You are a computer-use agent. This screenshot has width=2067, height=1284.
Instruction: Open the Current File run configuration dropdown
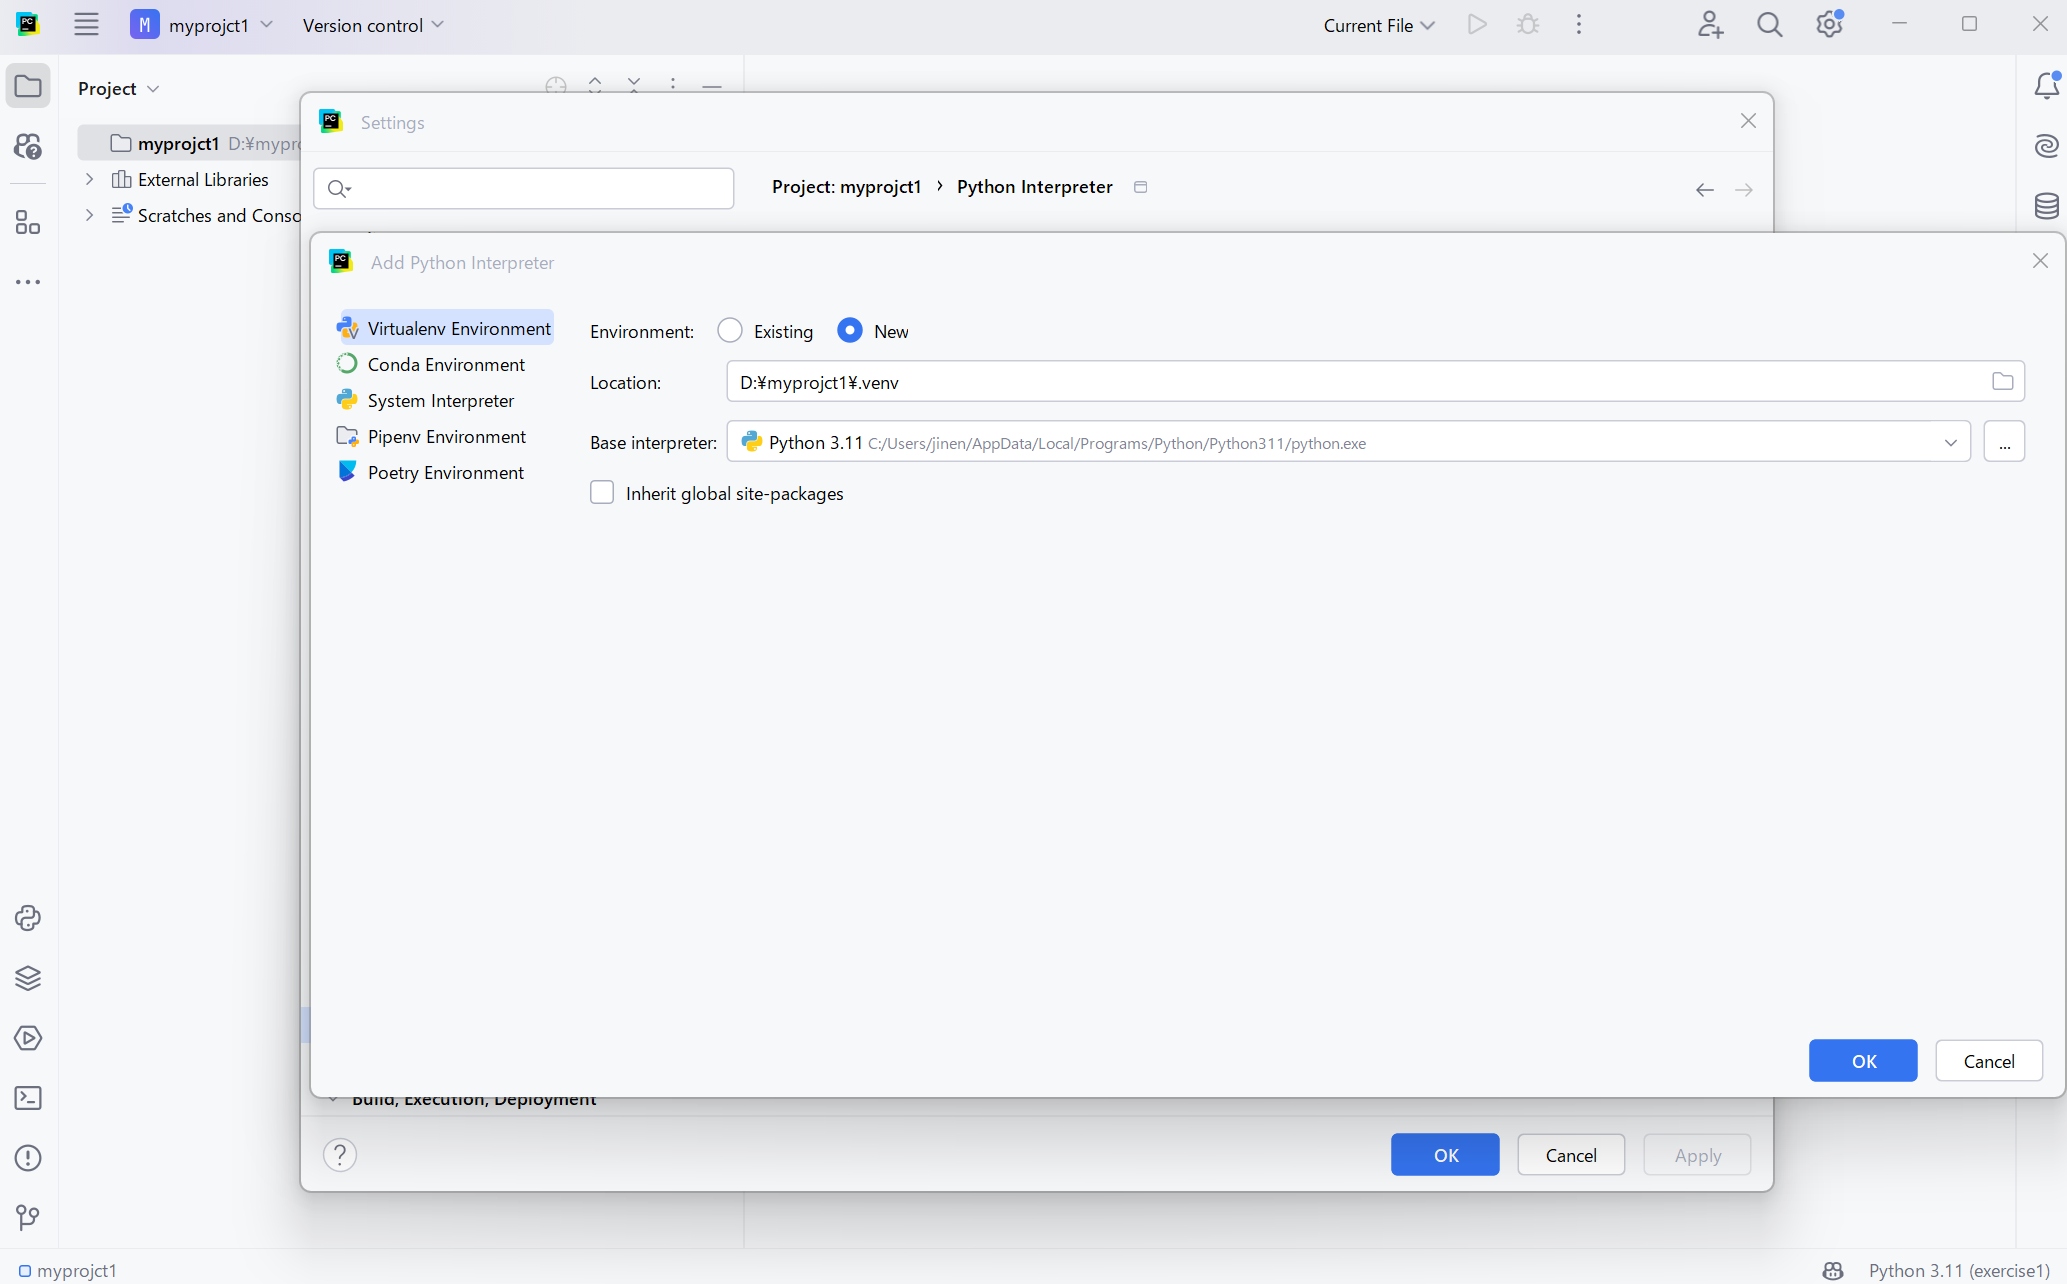pyautogui.click(x=1379, y=25)
